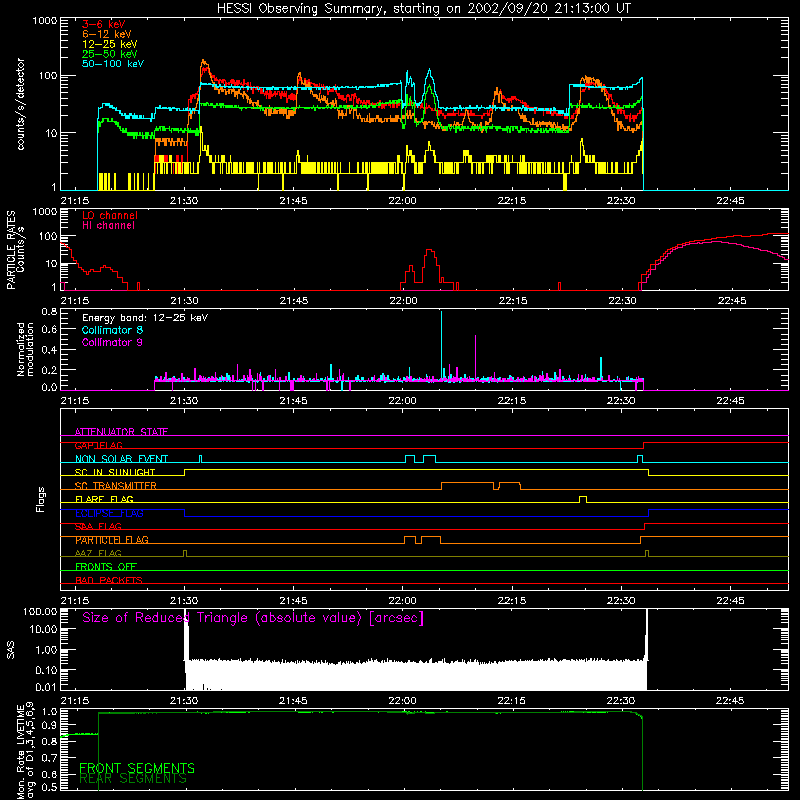Select the LO channel legend label
The image size is (800, 800).
[x=110, y=215]
